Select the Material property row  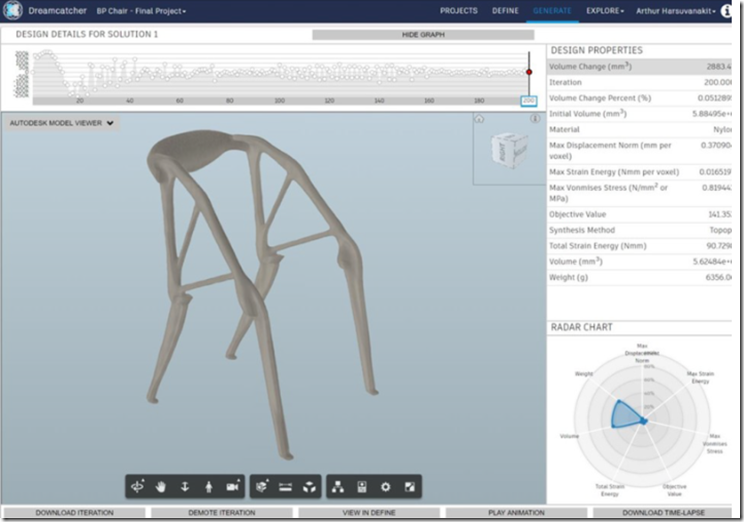point(640,129)
